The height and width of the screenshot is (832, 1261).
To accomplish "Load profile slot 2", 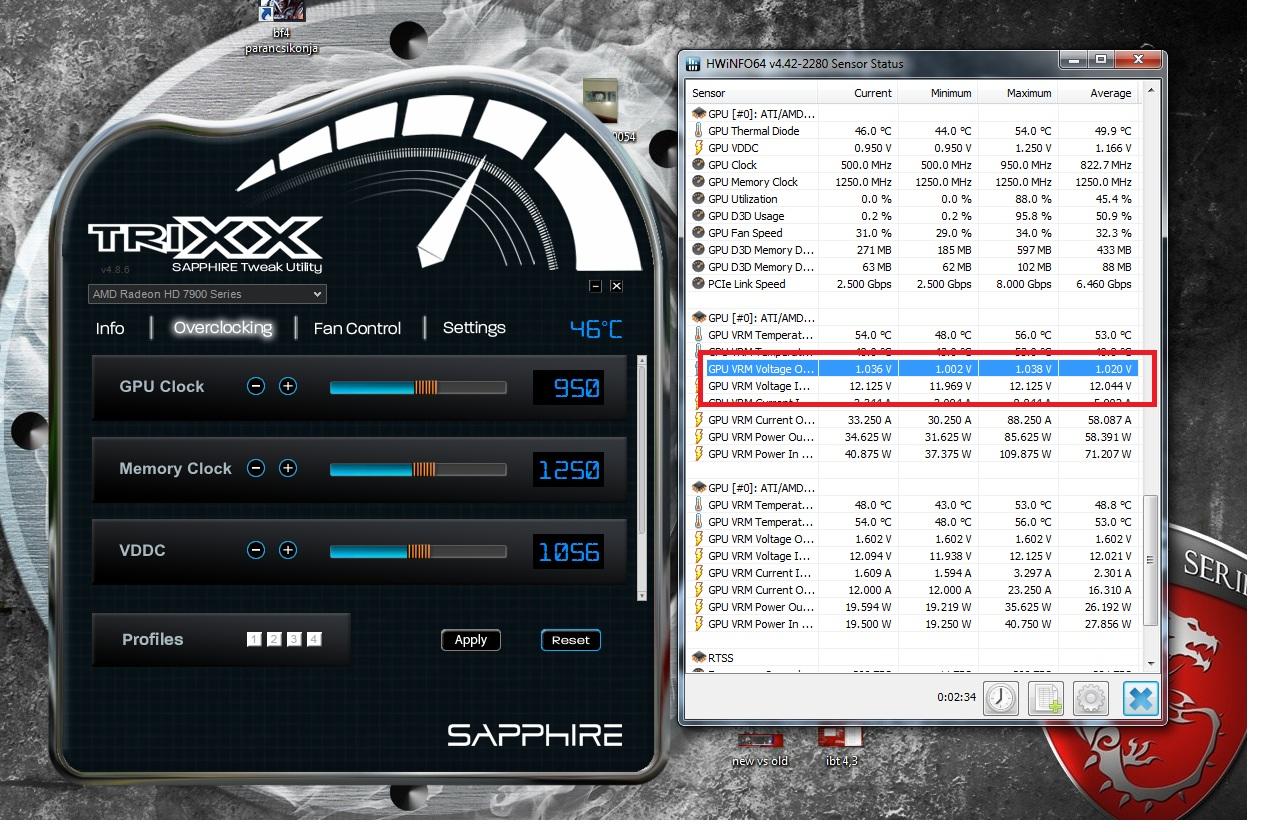I will point(274,639).
